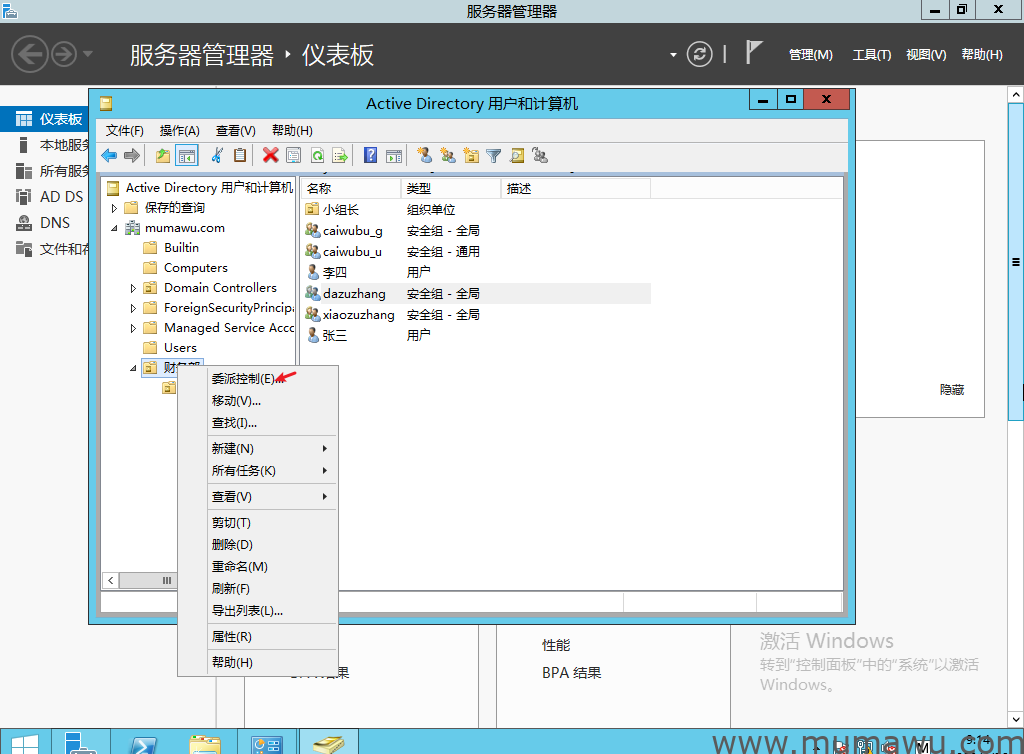Collapse the mumawu.com domain node

point(113,227)
